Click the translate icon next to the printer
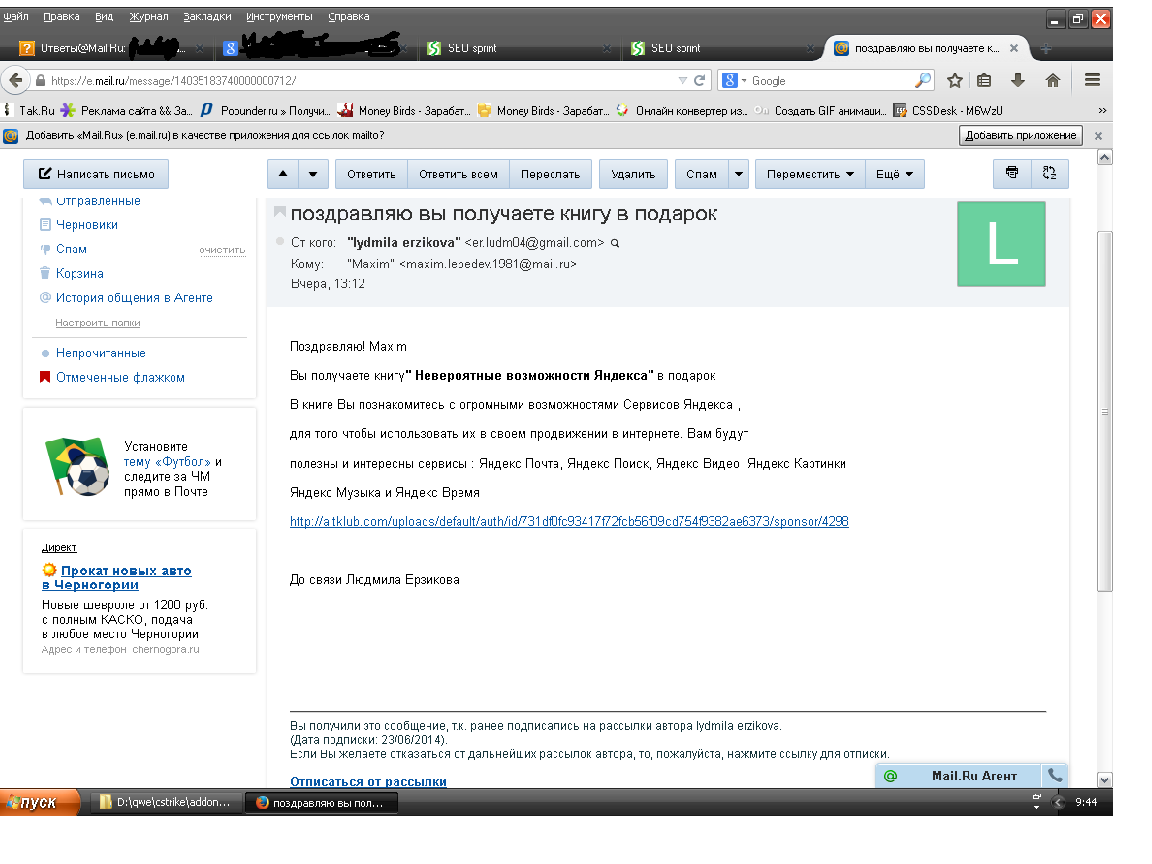The height and width of the screenshot is (864, 1152). (x=1049, y=173)
